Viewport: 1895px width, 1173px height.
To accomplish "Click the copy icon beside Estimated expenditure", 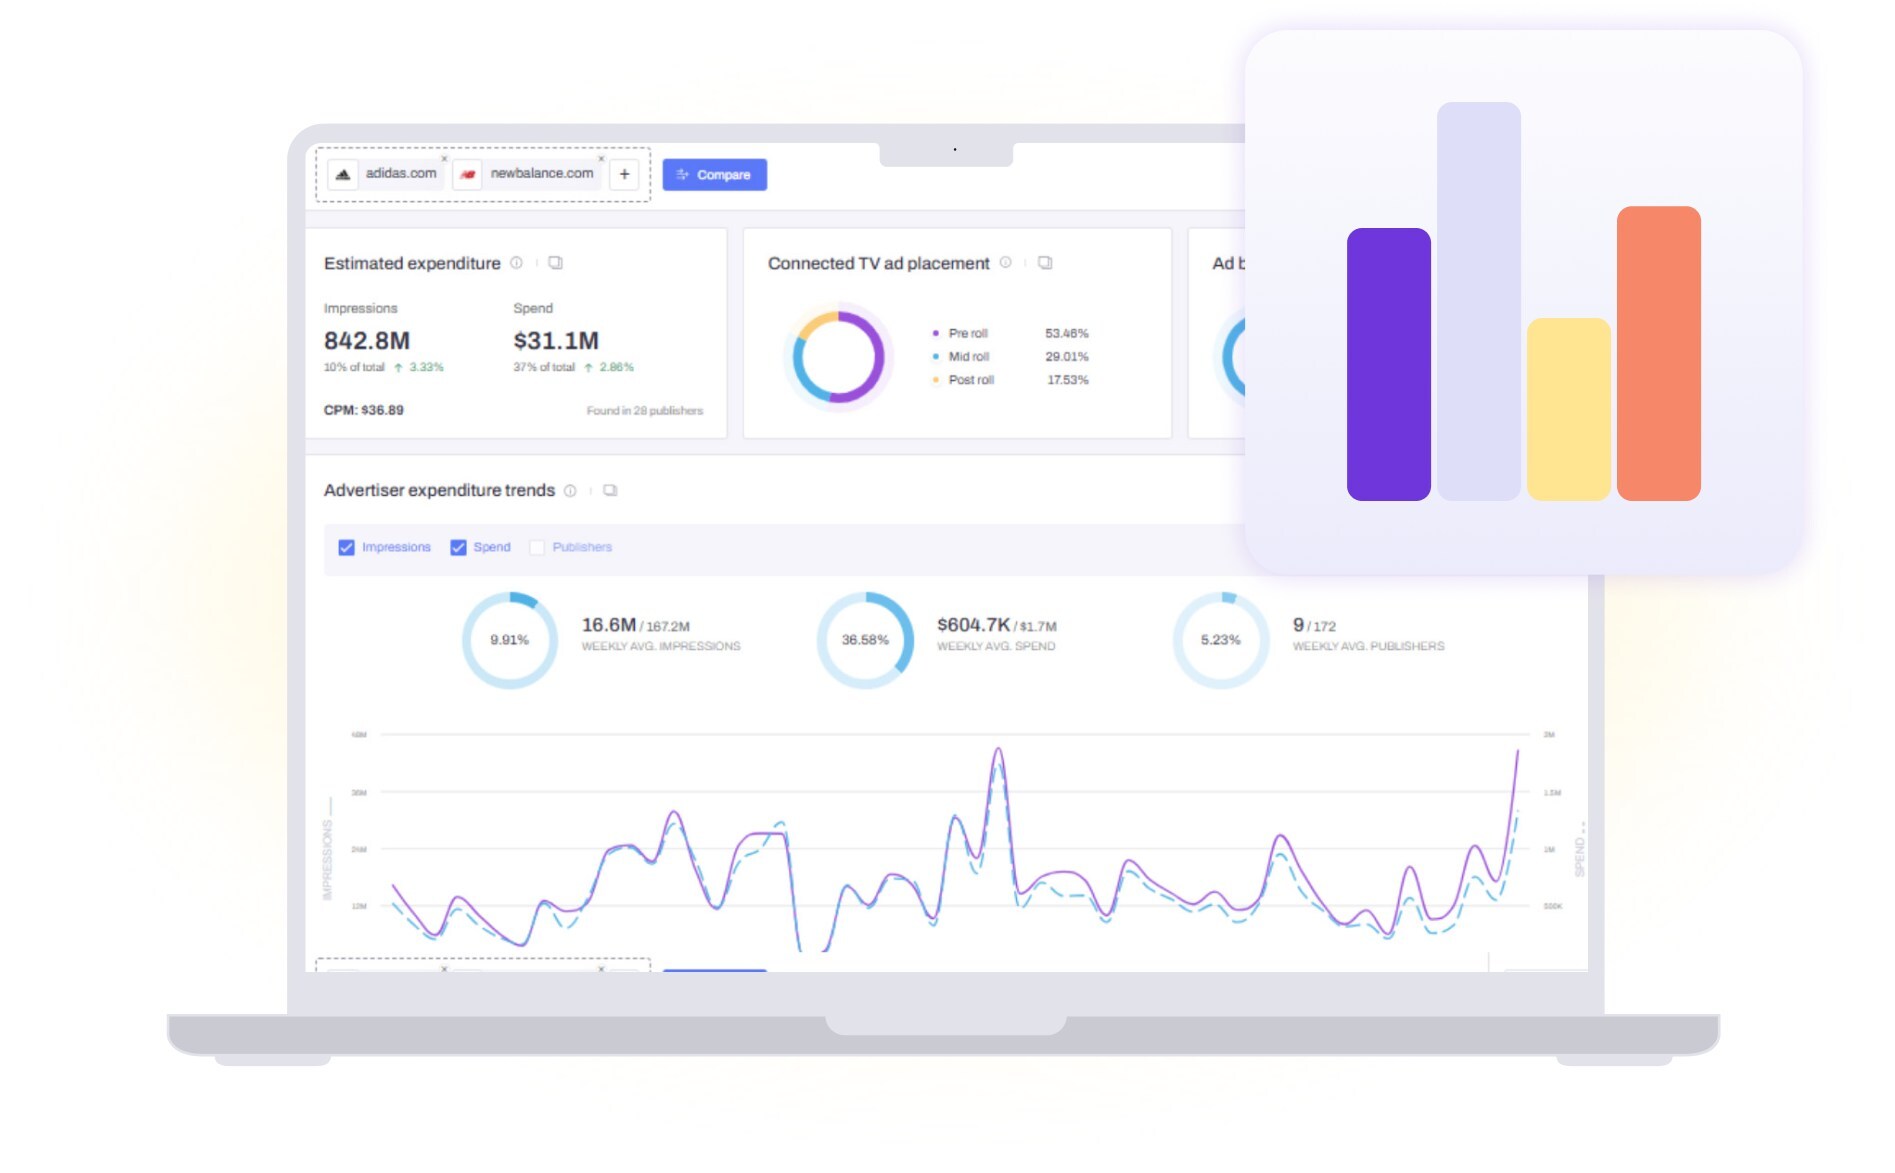I will pyautogui.click(x=555, y=263).
